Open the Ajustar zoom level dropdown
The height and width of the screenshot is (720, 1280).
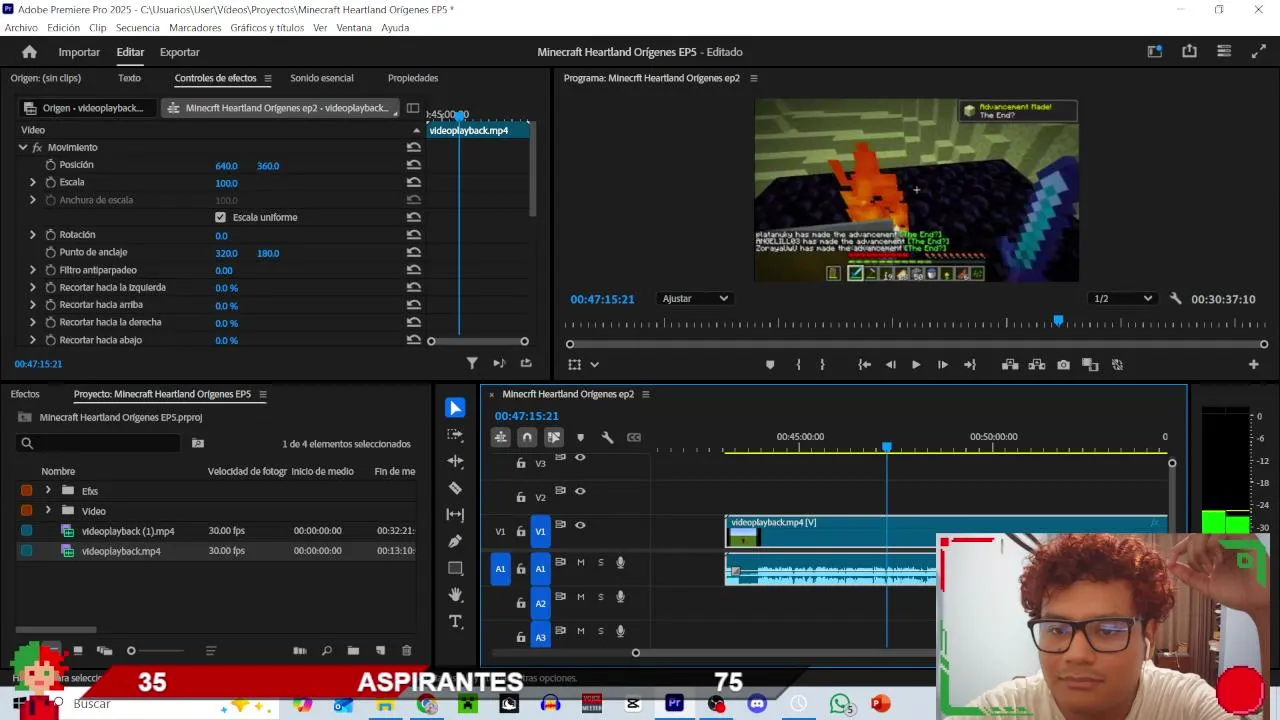(695, 298)
